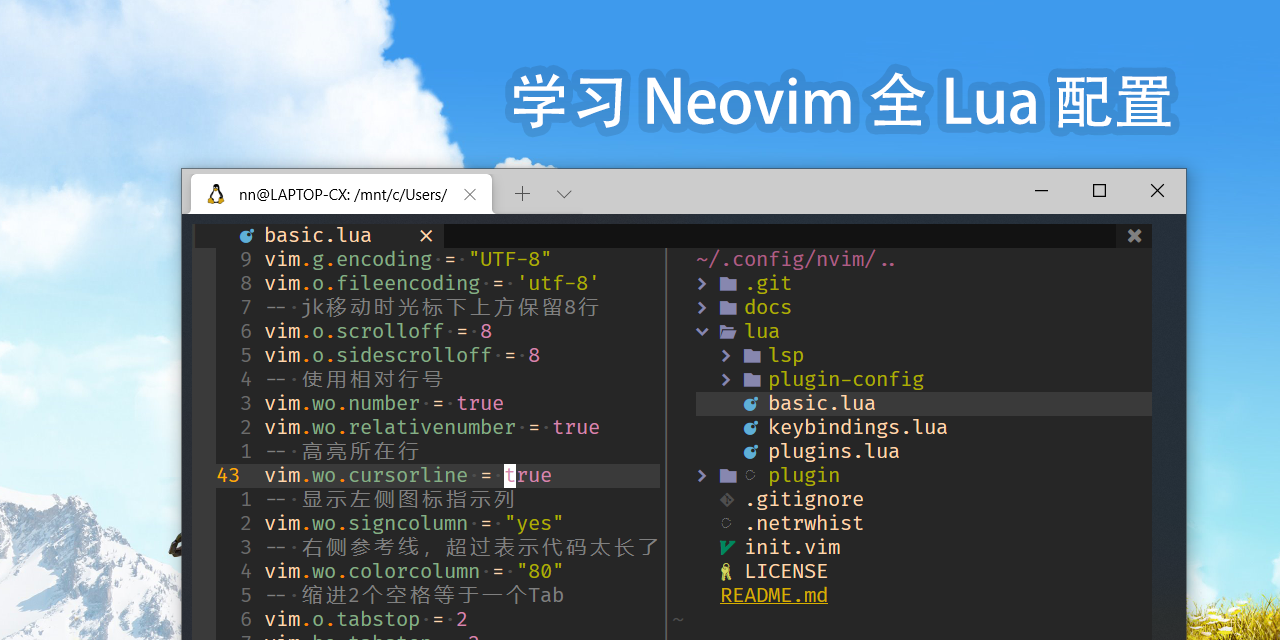The image size is (1280, 640).
Task: Click the .git folder icon
Action: 728,284
